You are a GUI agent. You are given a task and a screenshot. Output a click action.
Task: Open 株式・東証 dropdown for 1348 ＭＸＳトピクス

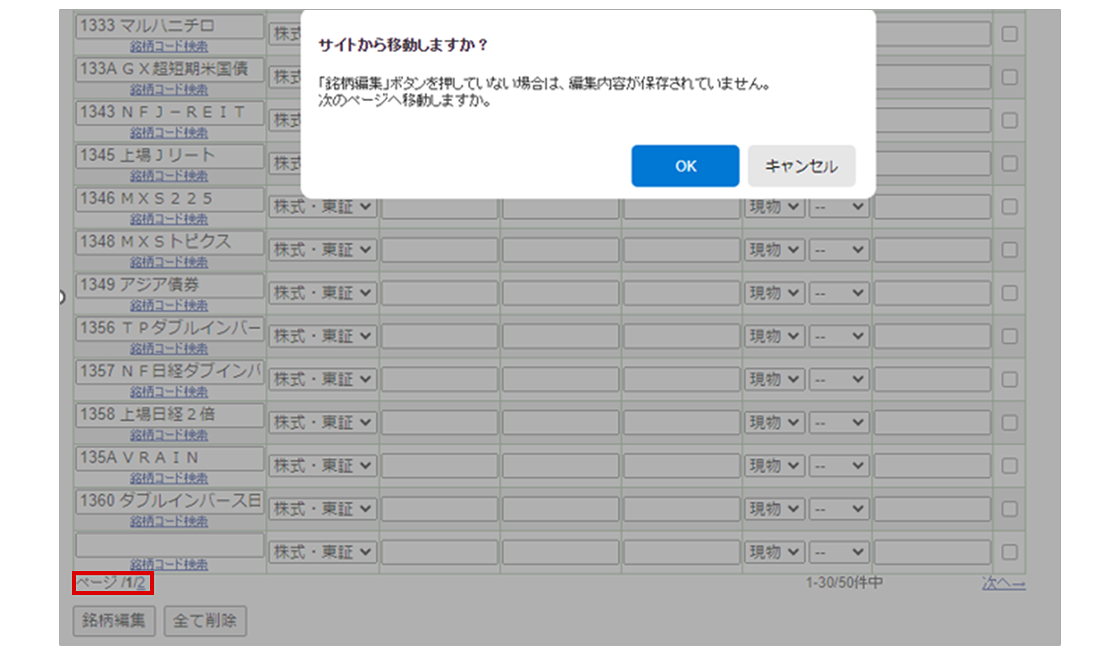322,250
